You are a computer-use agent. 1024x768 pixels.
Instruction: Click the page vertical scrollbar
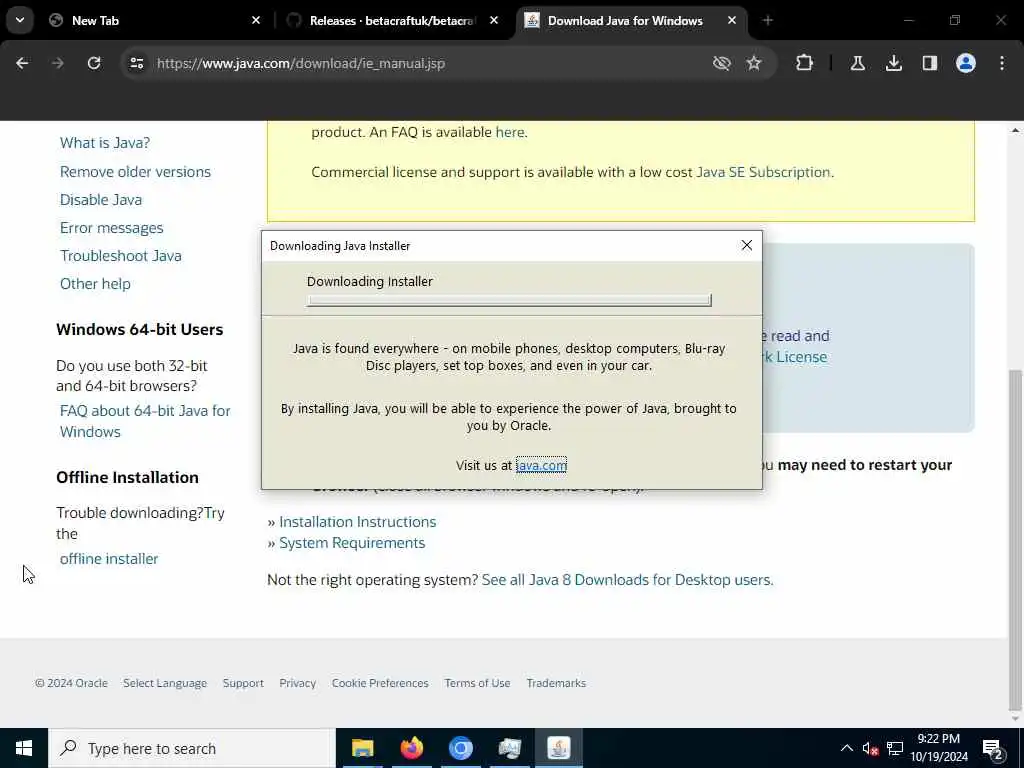(x=1016, y=540)
